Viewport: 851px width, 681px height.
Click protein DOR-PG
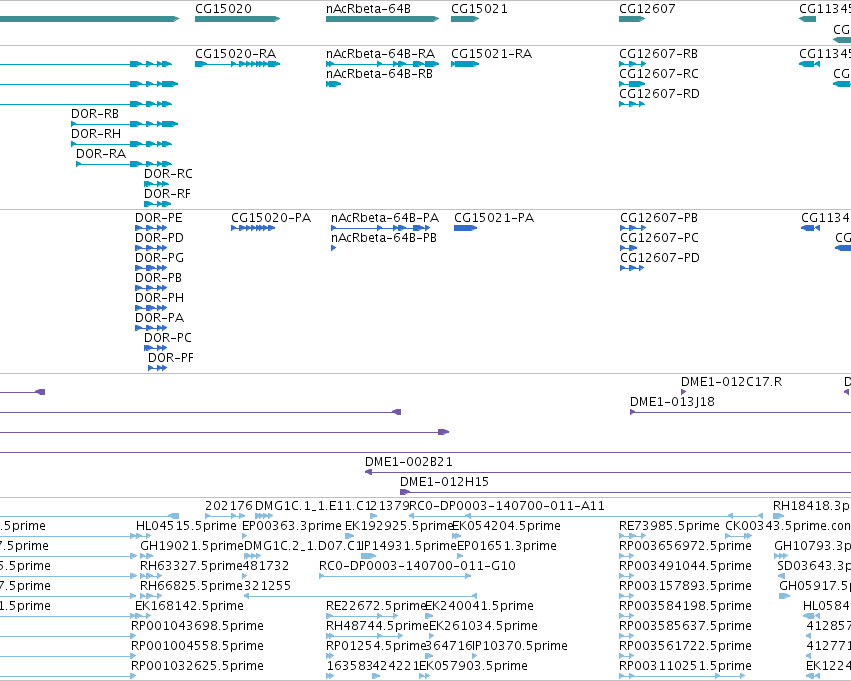pyautogui.click(x=159, y=258)
